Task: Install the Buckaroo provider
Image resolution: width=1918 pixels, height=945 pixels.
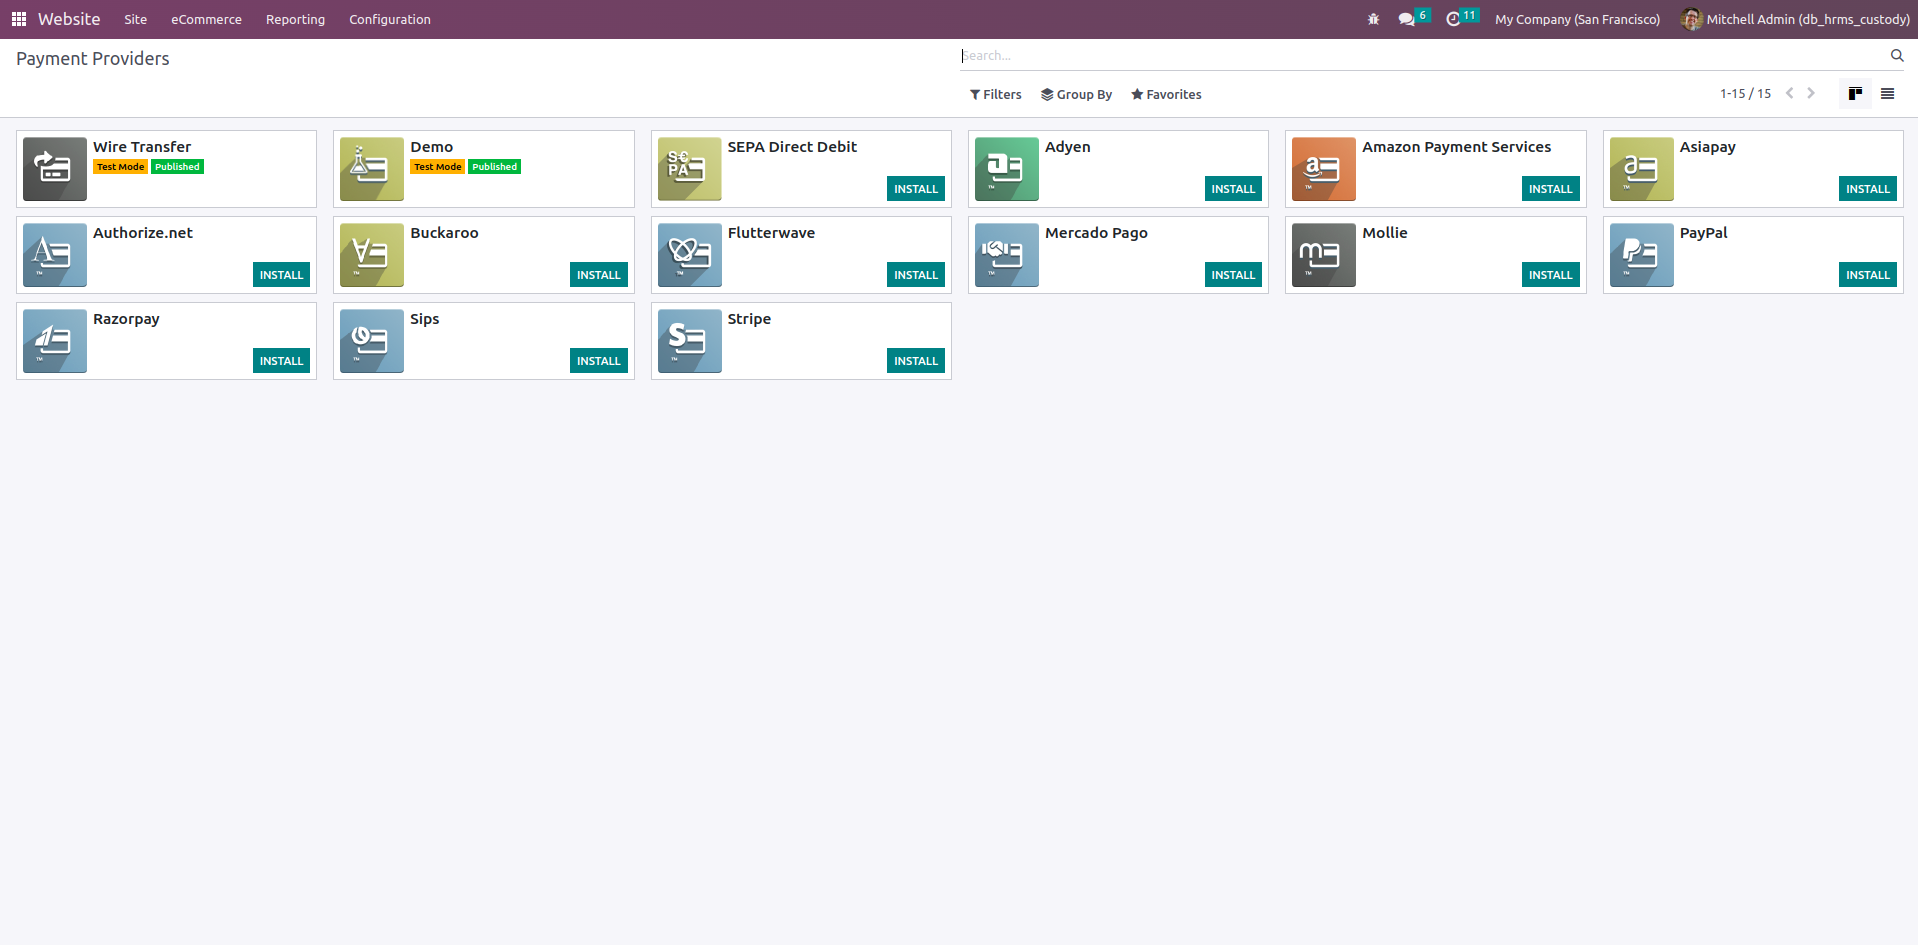Action: click(599, 275)
